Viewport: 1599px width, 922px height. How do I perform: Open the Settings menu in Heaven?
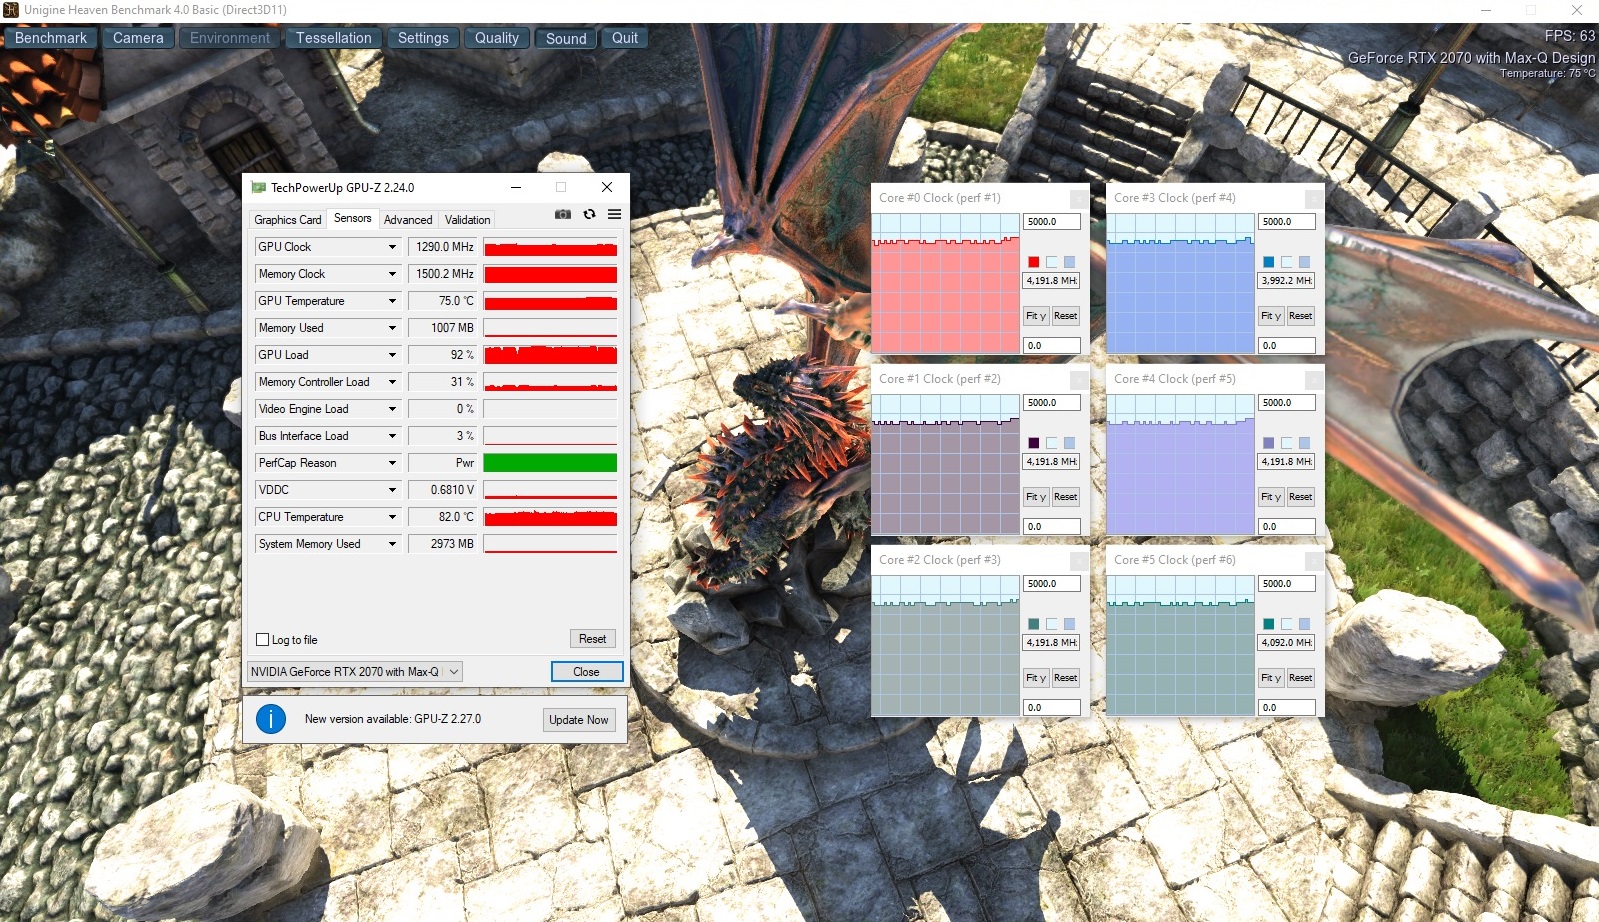coord(423,38)
